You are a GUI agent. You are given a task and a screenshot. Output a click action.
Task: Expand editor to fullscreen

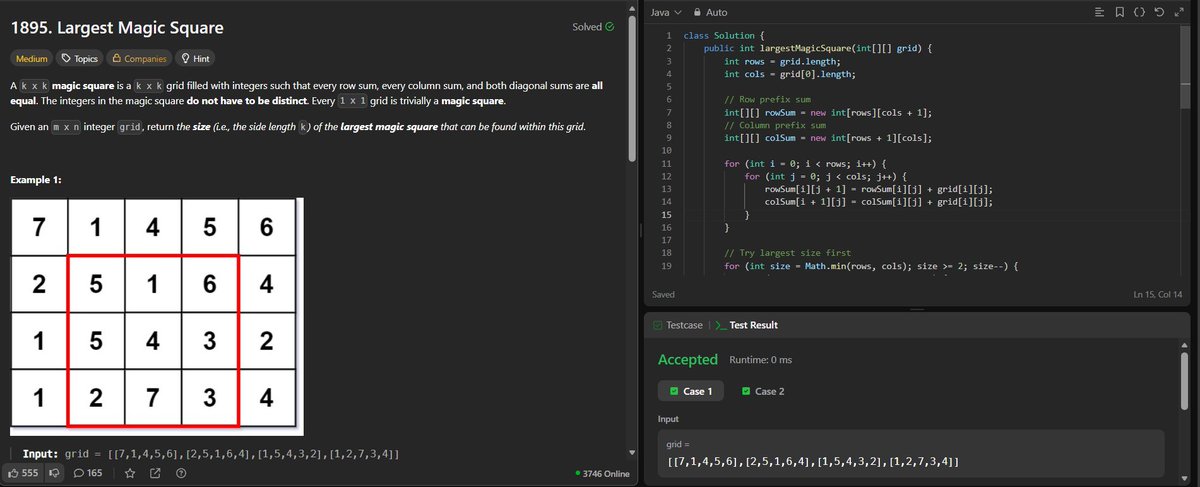1179,12
